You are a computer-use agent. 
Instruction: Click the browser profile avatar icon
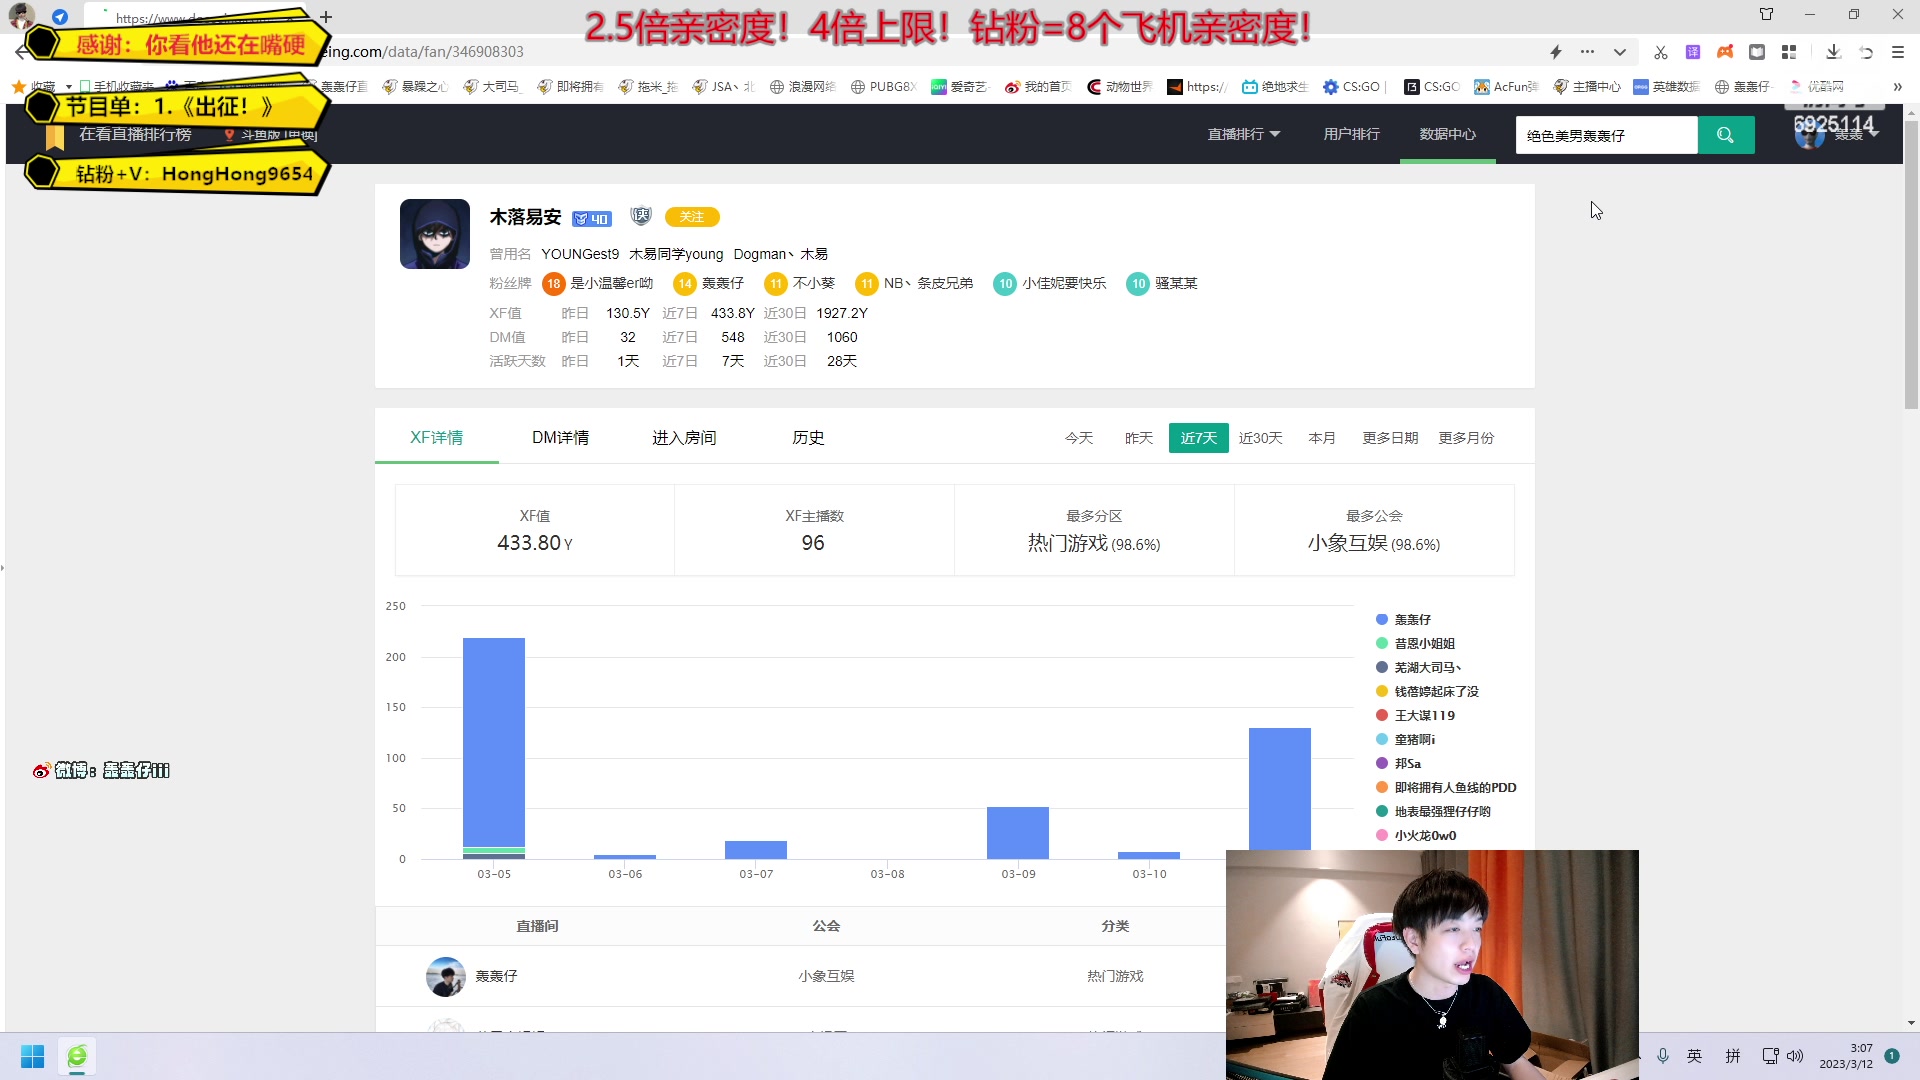[22, 16]
